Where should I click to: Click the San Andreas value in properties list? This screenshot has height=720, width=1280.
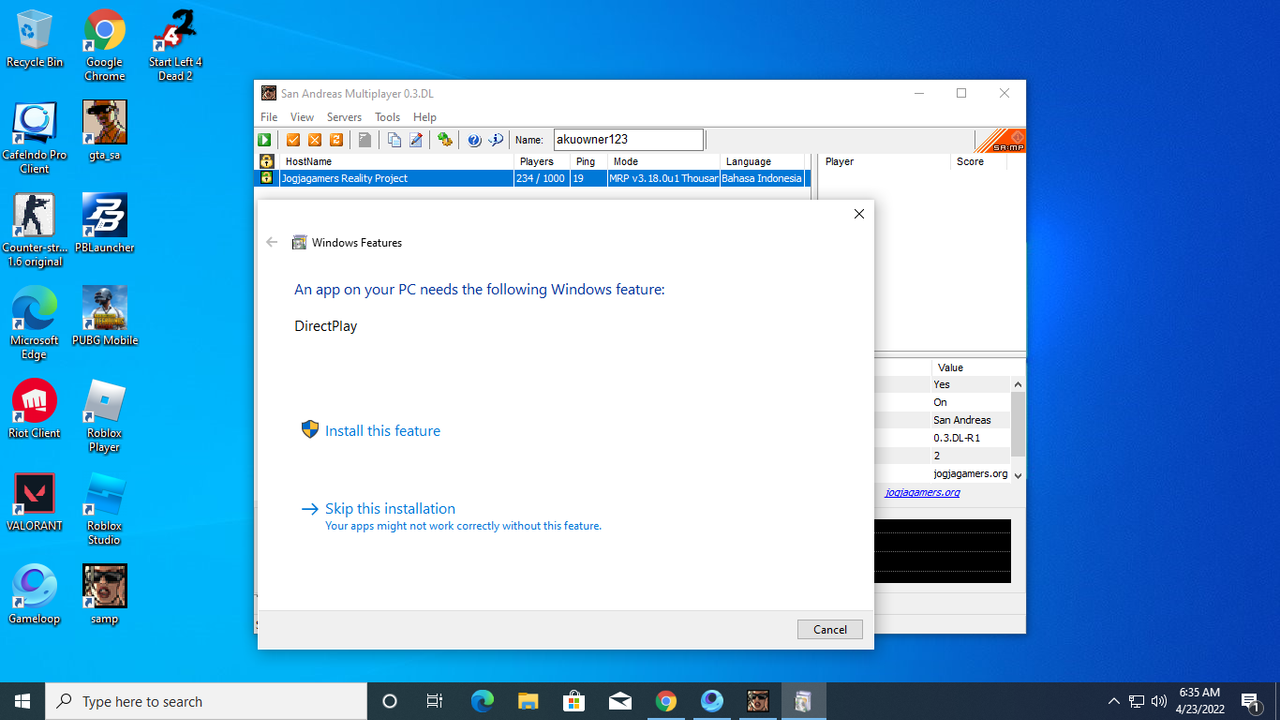(962, 420)
